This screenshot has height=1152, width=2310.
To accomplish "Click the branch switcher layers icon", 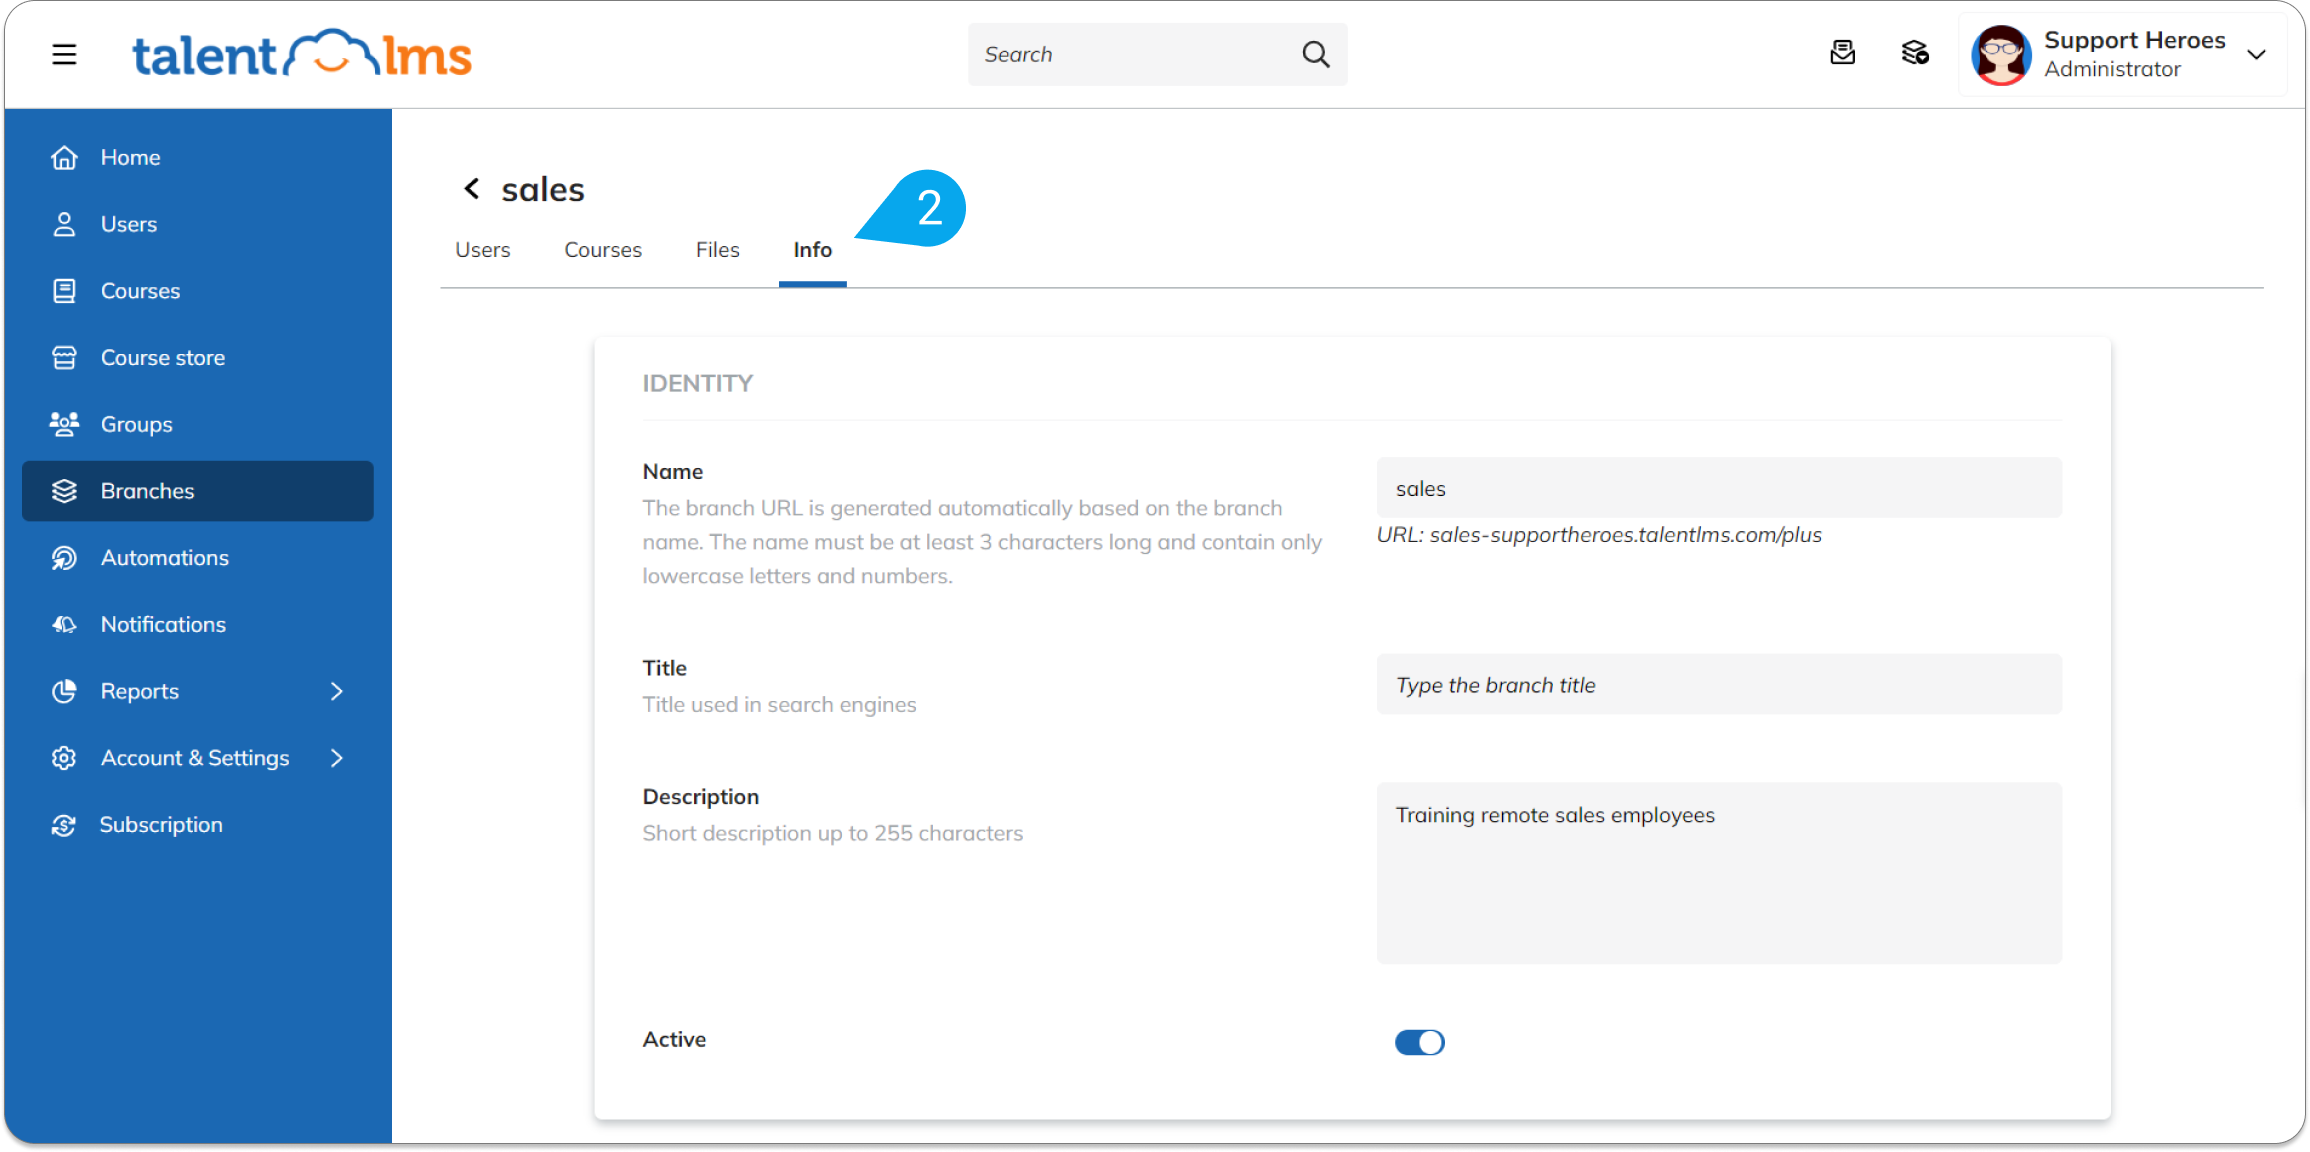I will (x=1914, y=53).
